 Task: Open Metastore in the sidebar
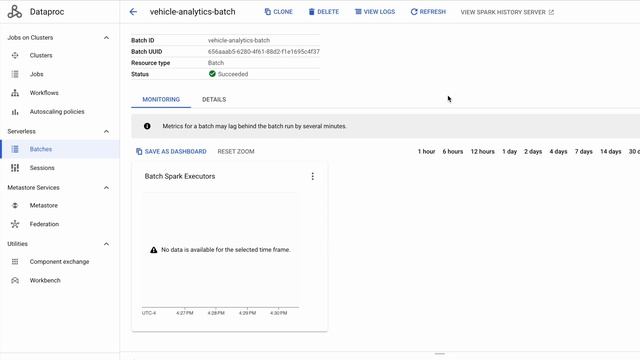(x=44, y=206)
